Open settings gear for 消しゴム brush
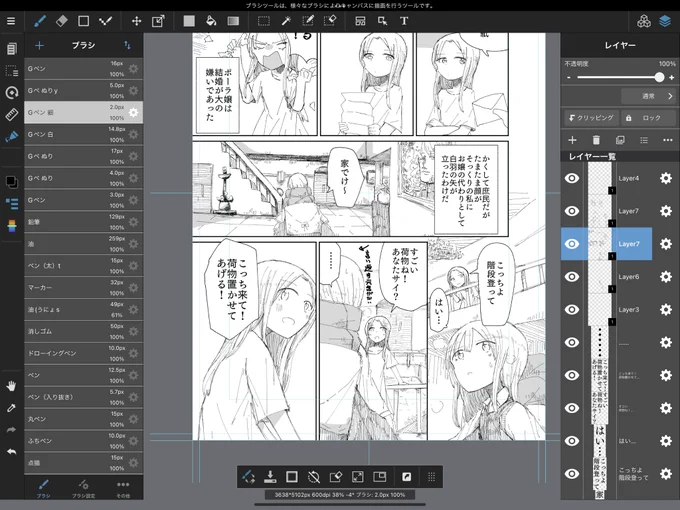 (x=133, y=331)
